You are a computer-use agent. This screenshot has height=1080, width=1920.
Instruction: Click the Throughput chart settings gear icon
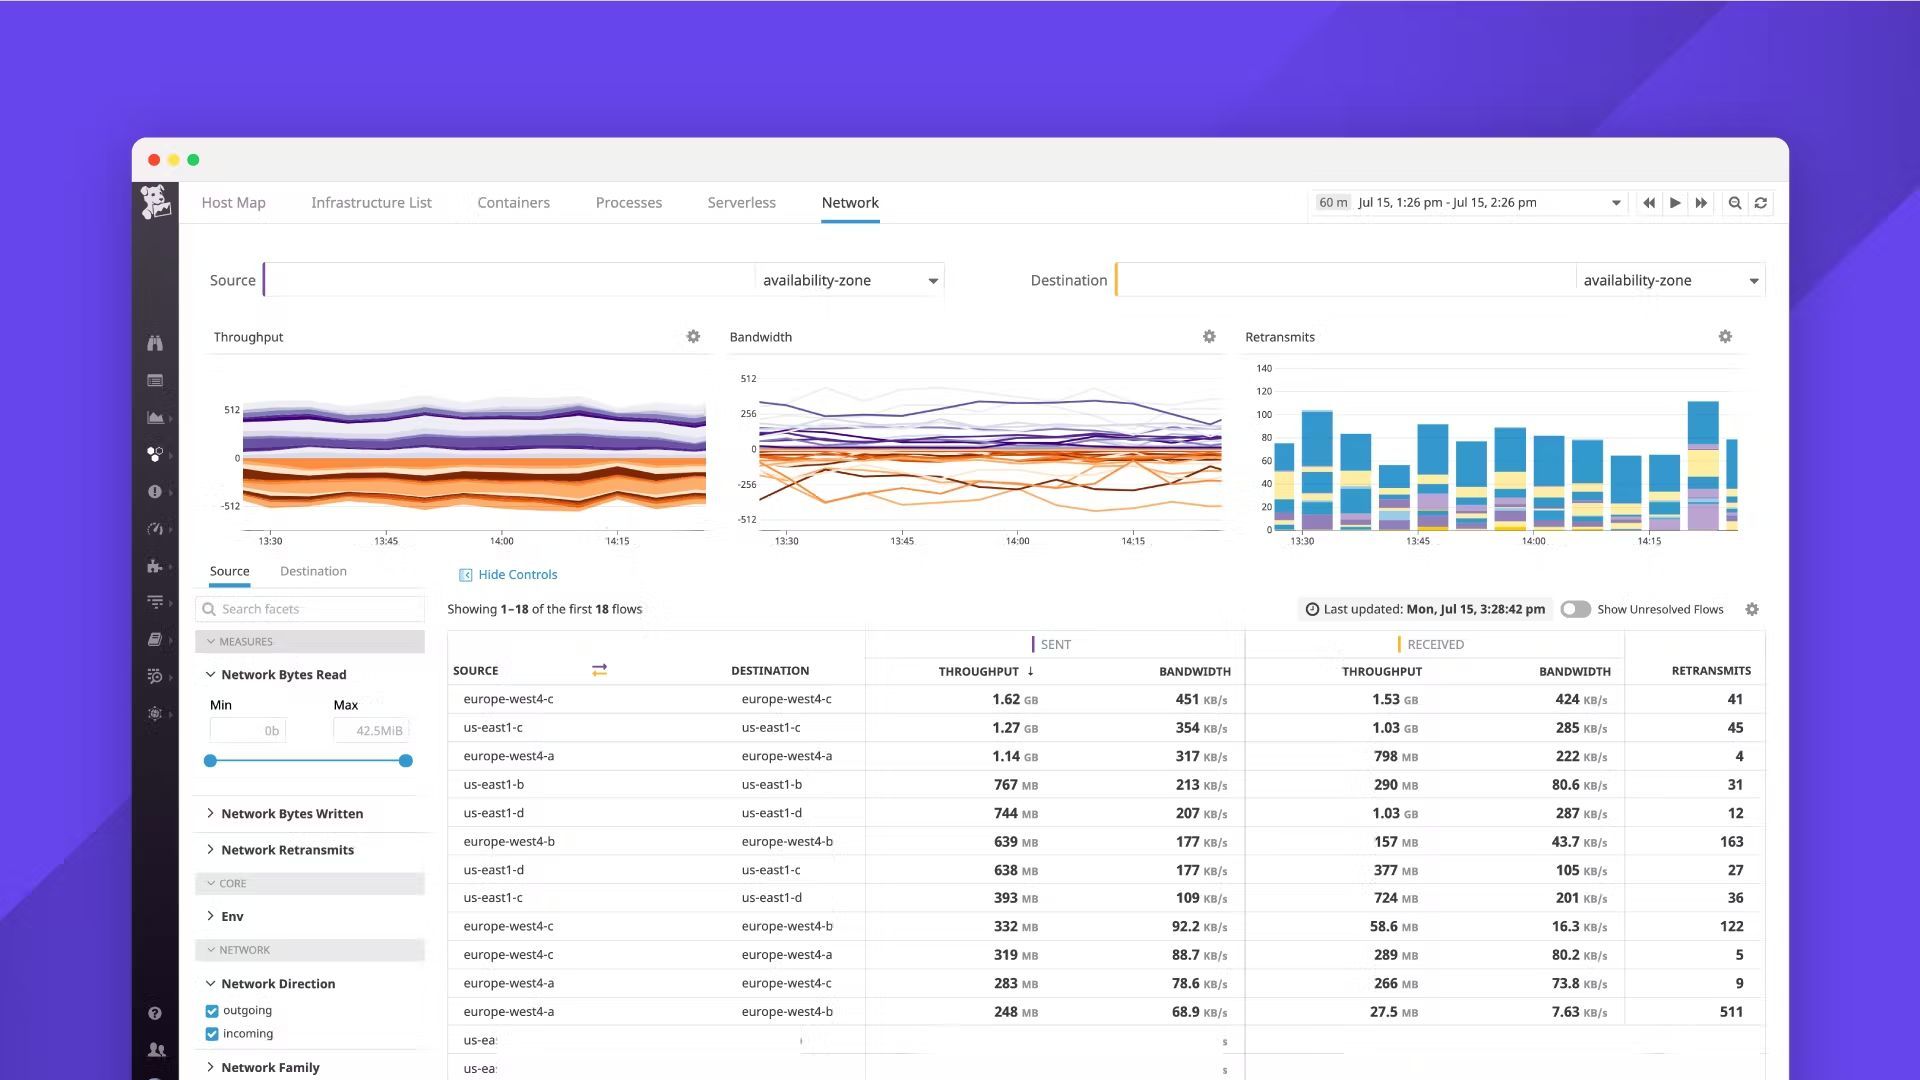(x=692, y=335)
